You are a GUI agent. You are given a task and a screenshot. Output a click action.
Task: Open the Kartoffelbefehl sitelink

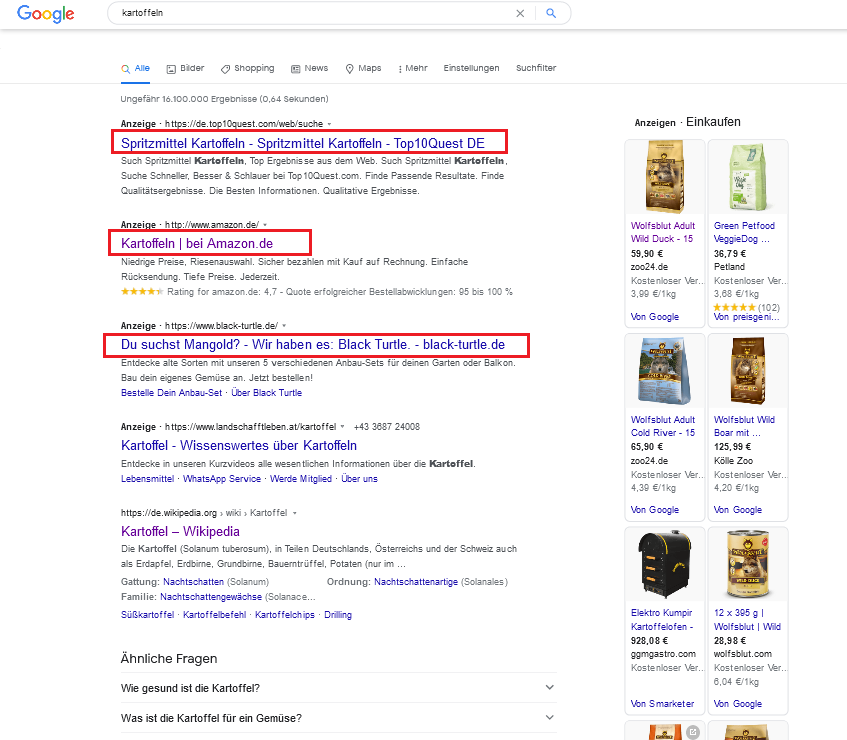(x=214, y=615)
